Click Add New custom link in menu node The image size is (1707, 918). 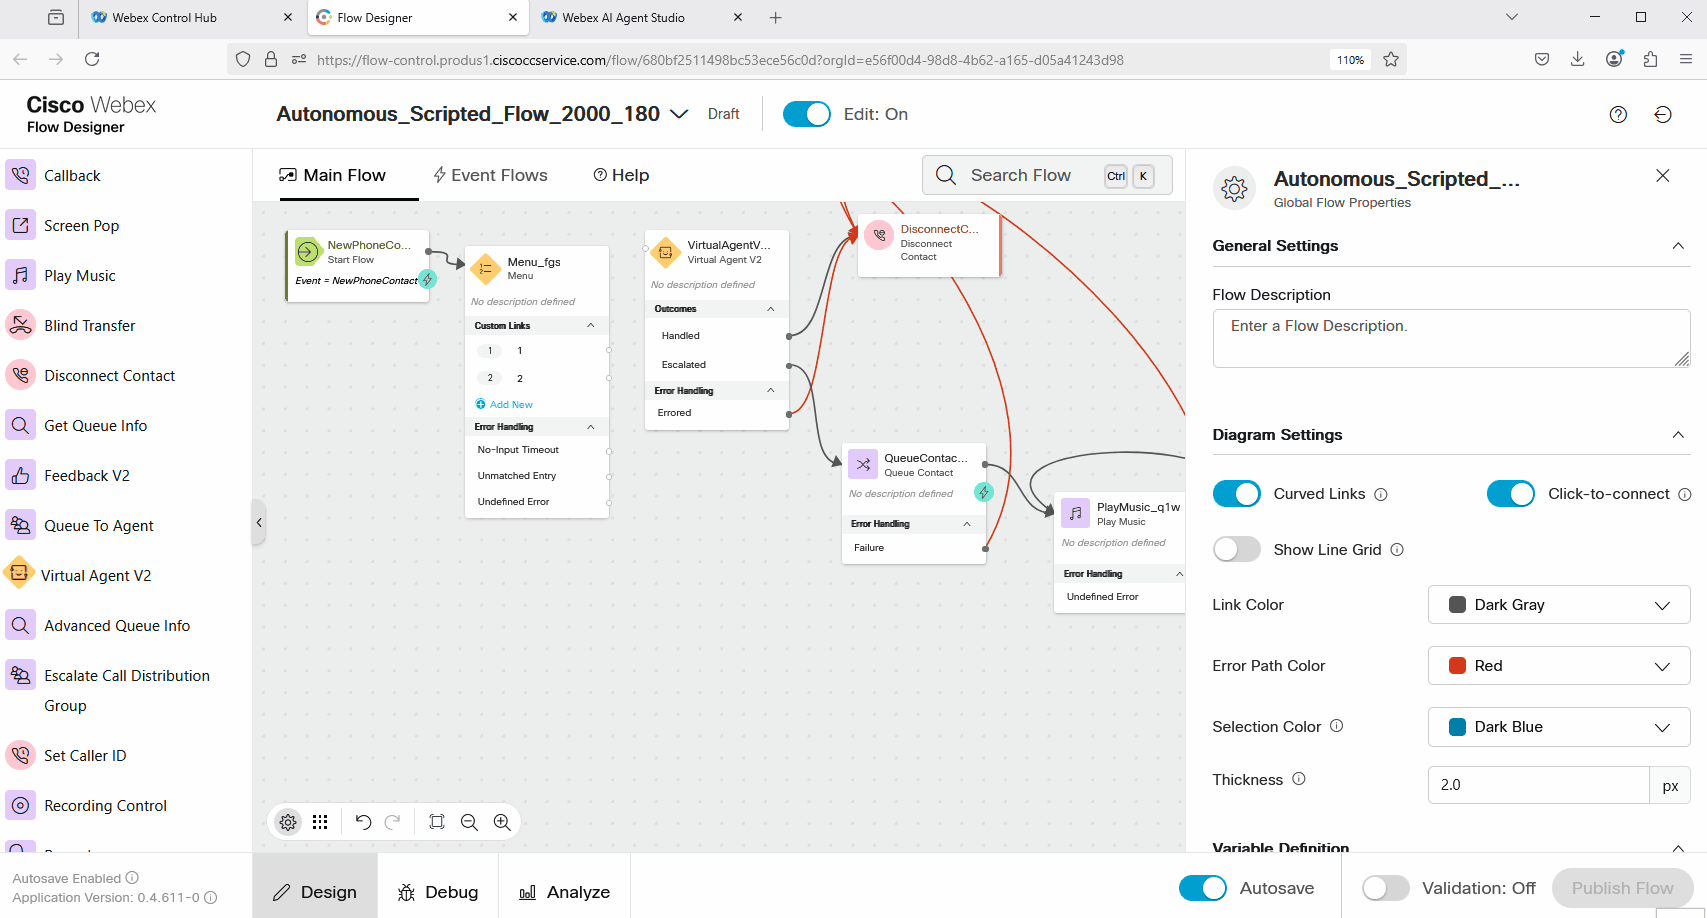510,405
